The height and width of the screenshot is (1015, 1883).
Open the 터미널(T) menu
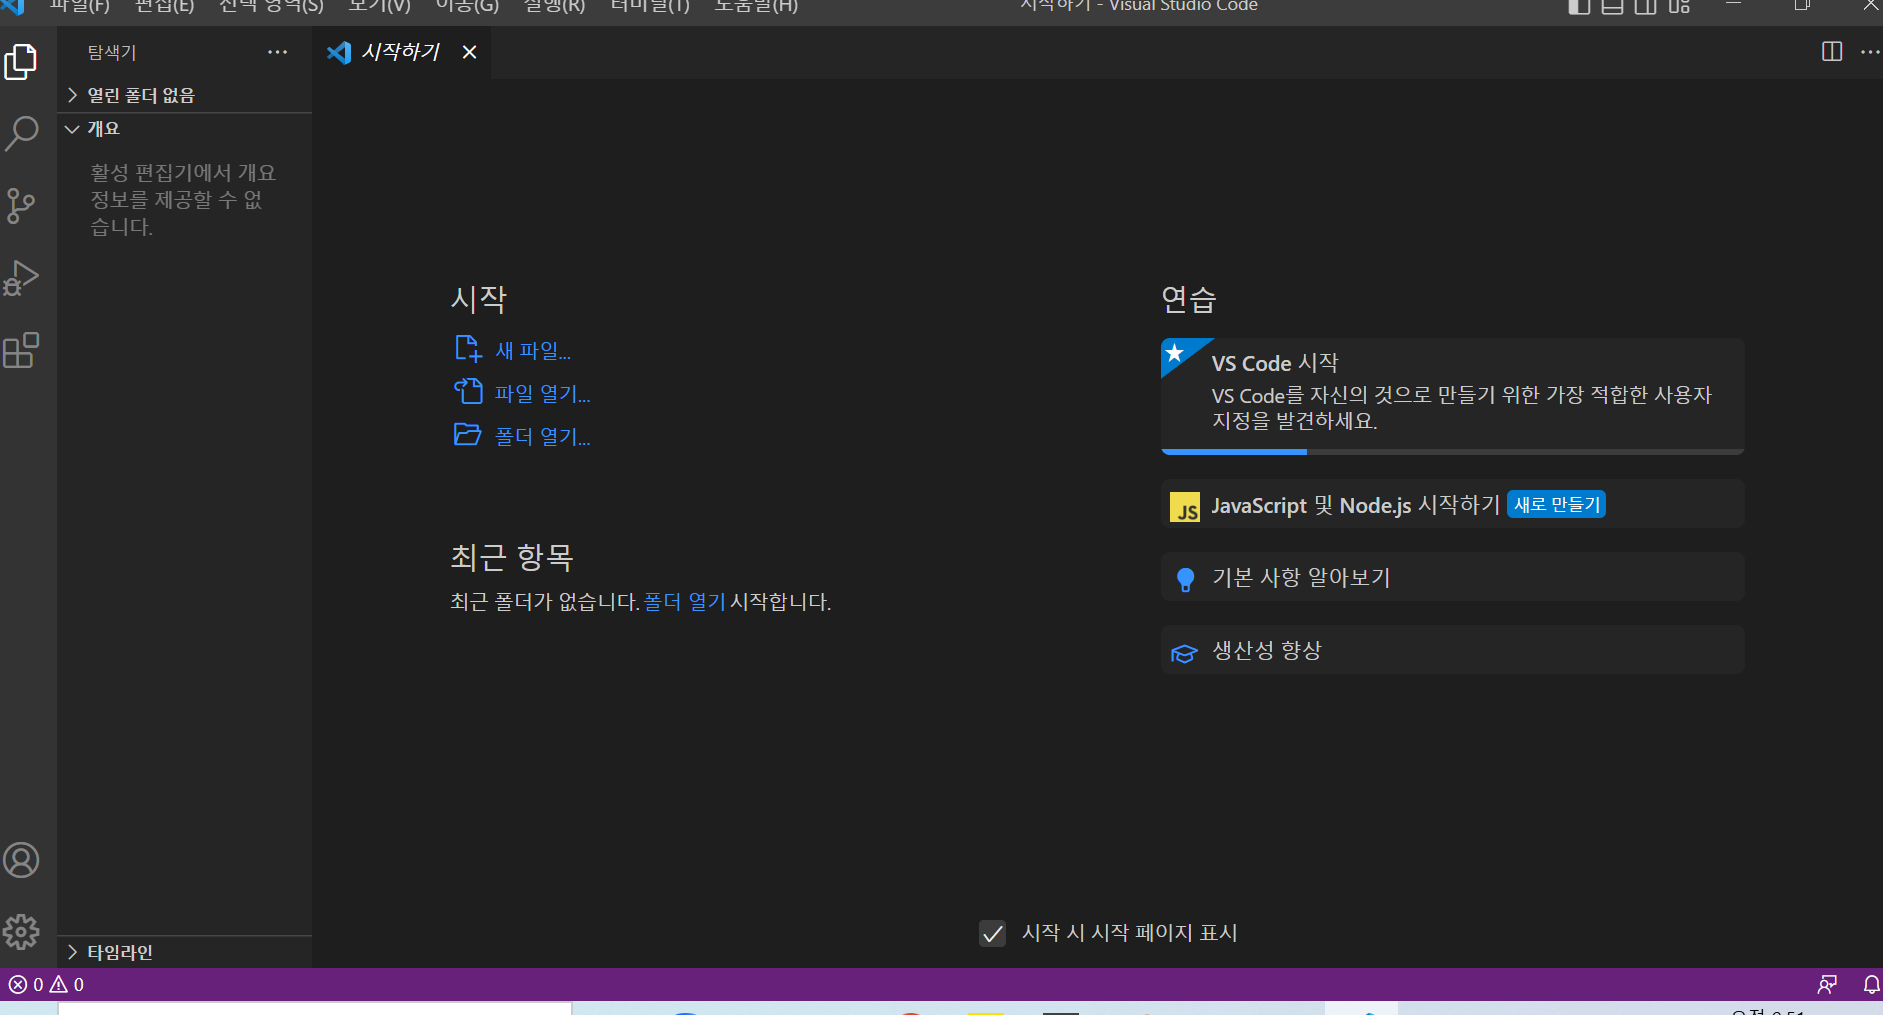650,6
